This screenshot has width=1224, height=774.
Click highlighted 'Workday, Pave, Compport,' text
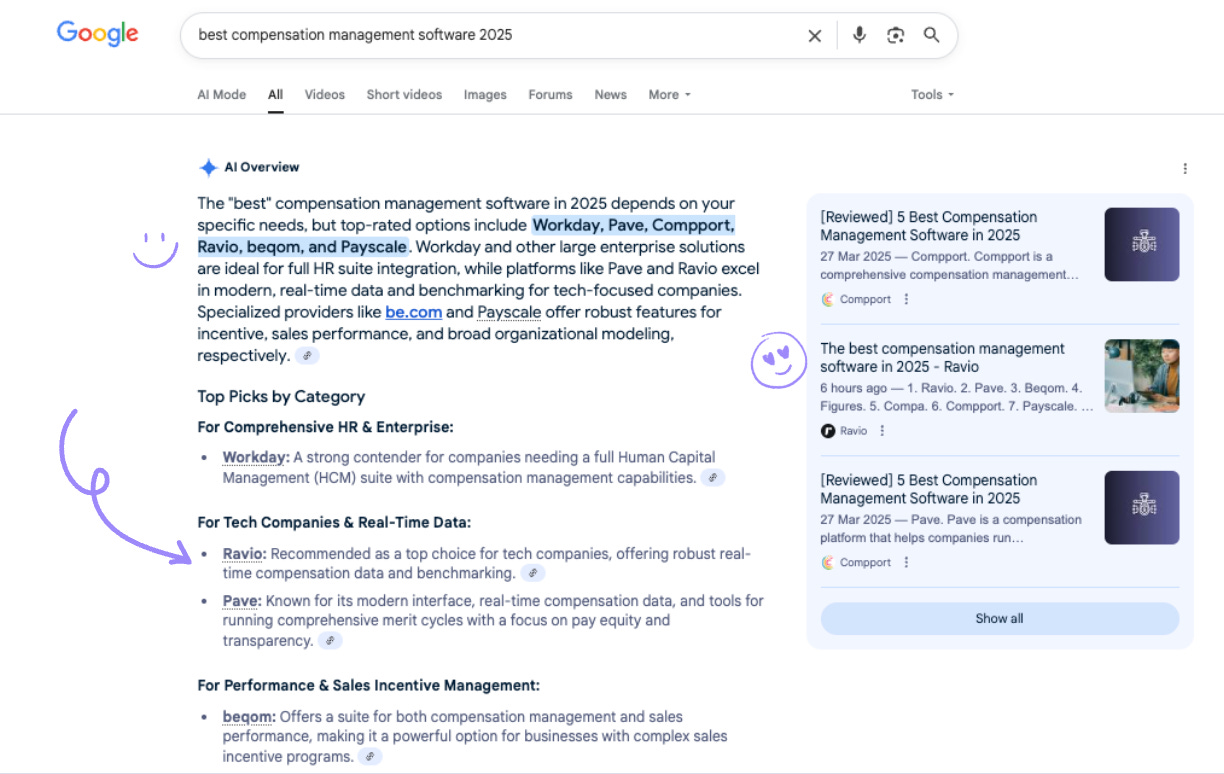click(633, 225)
